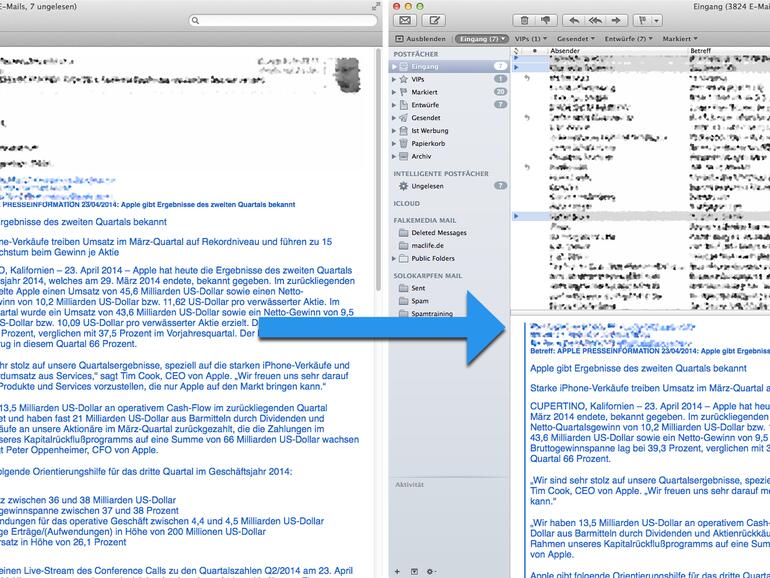The height and width of the screenshot is (578, 770).
Task: Open the Spamtraining folder
Action: (432, 313)
